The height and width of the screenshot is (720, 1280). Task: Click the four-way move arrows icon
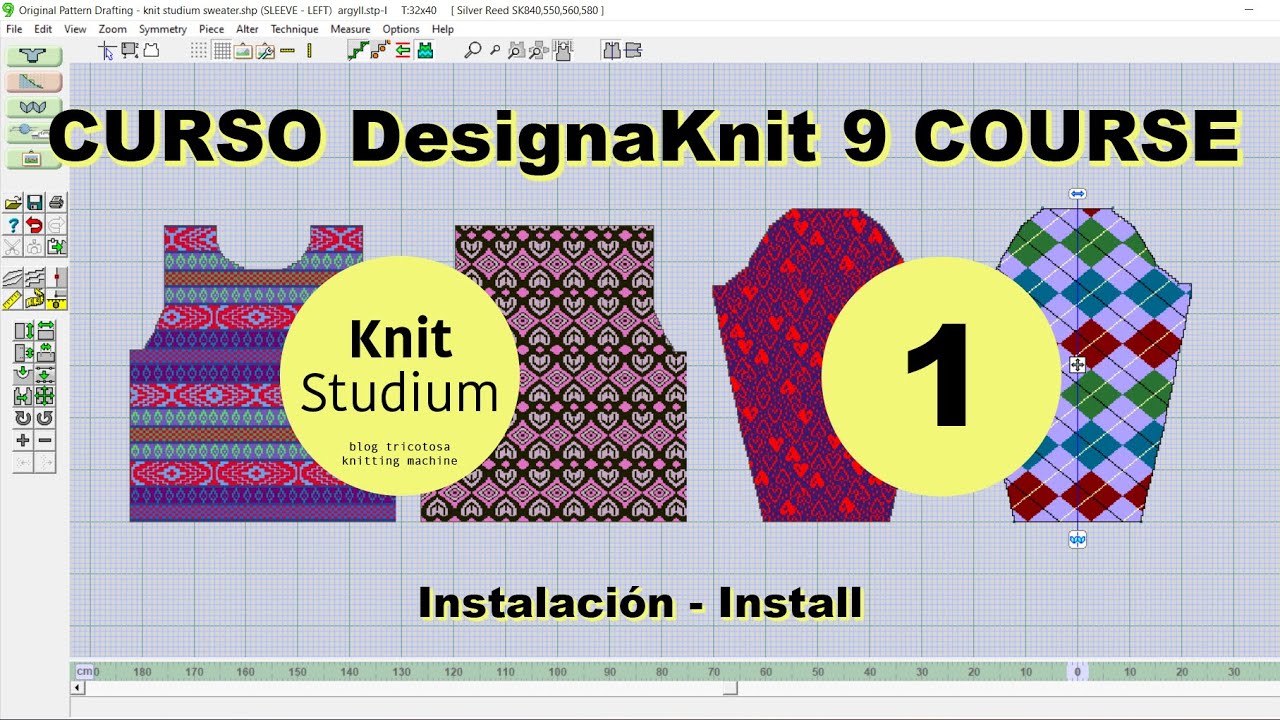(x=45, y=397)
